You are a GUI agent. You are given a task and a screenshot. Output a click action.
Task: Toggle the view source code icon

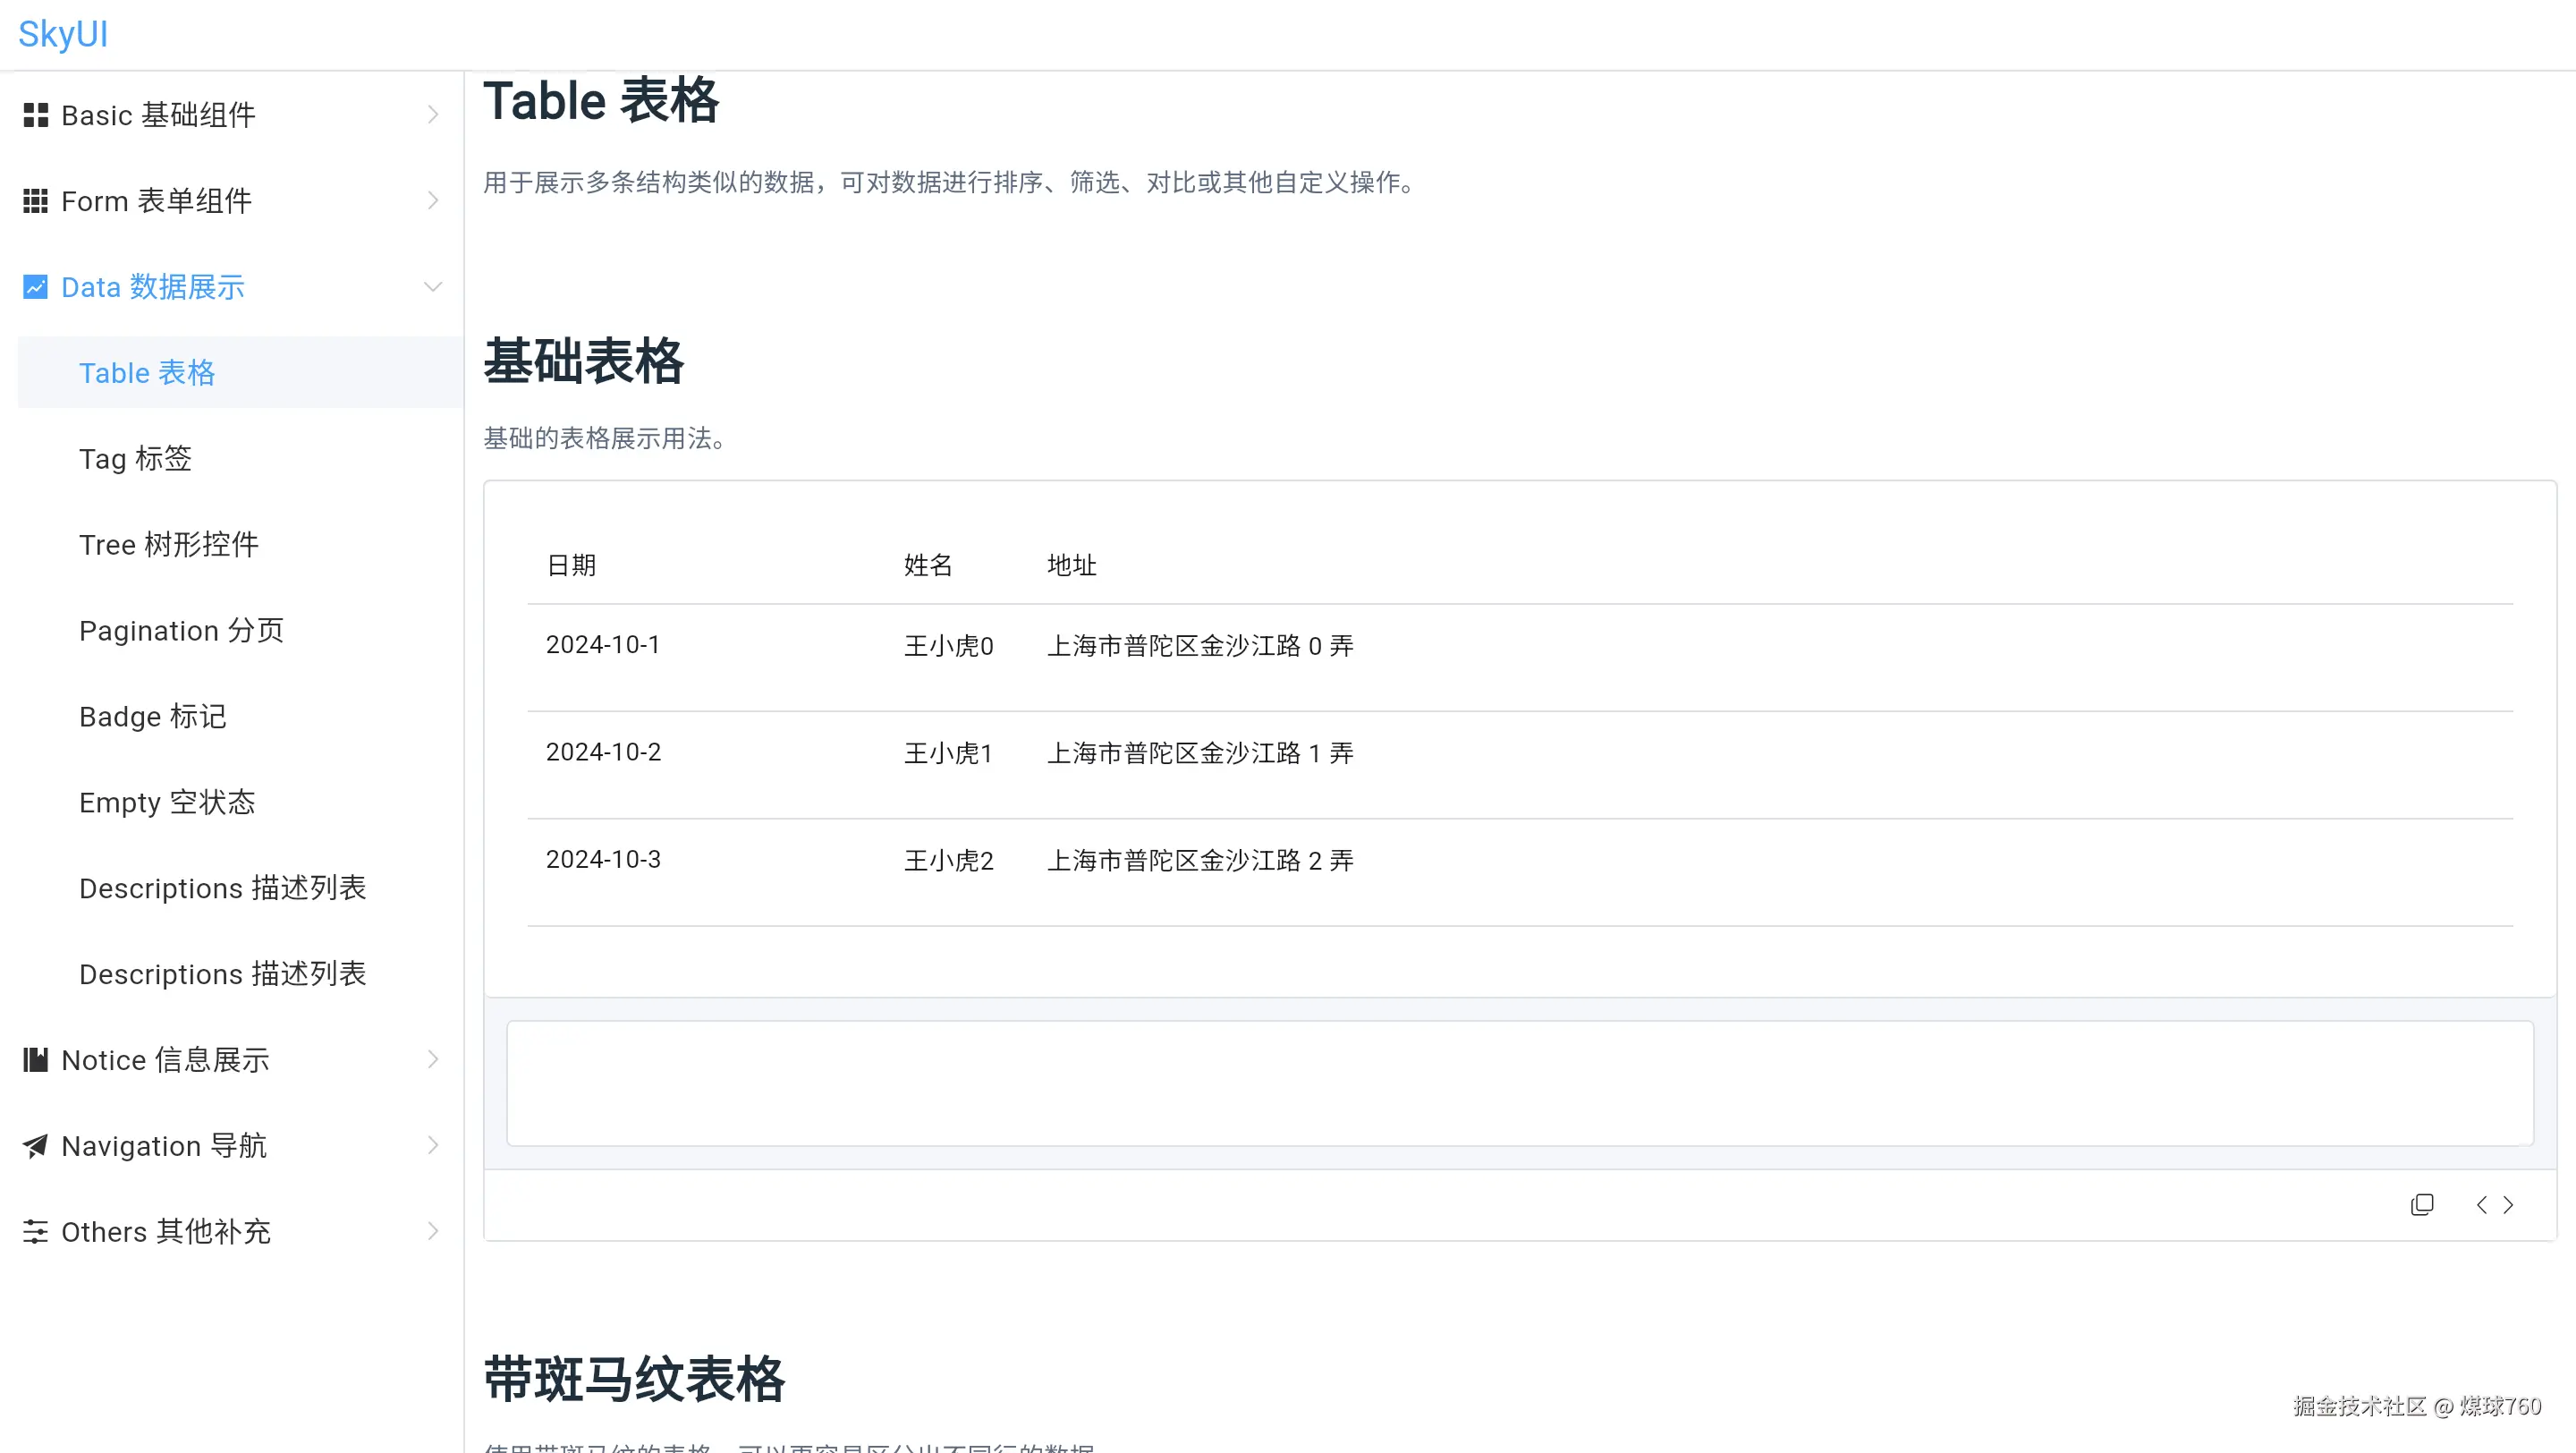[2494, 1204]
